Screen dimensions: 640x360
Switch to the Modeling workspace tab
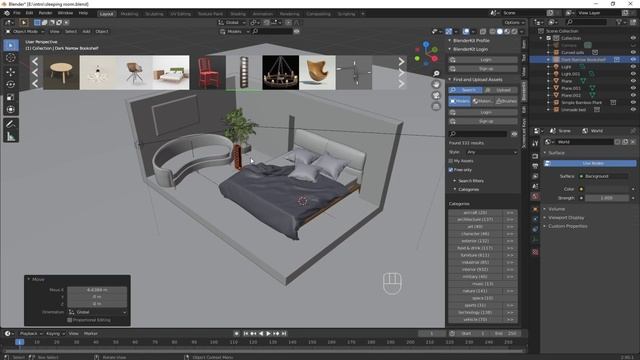tap(129, 14)
